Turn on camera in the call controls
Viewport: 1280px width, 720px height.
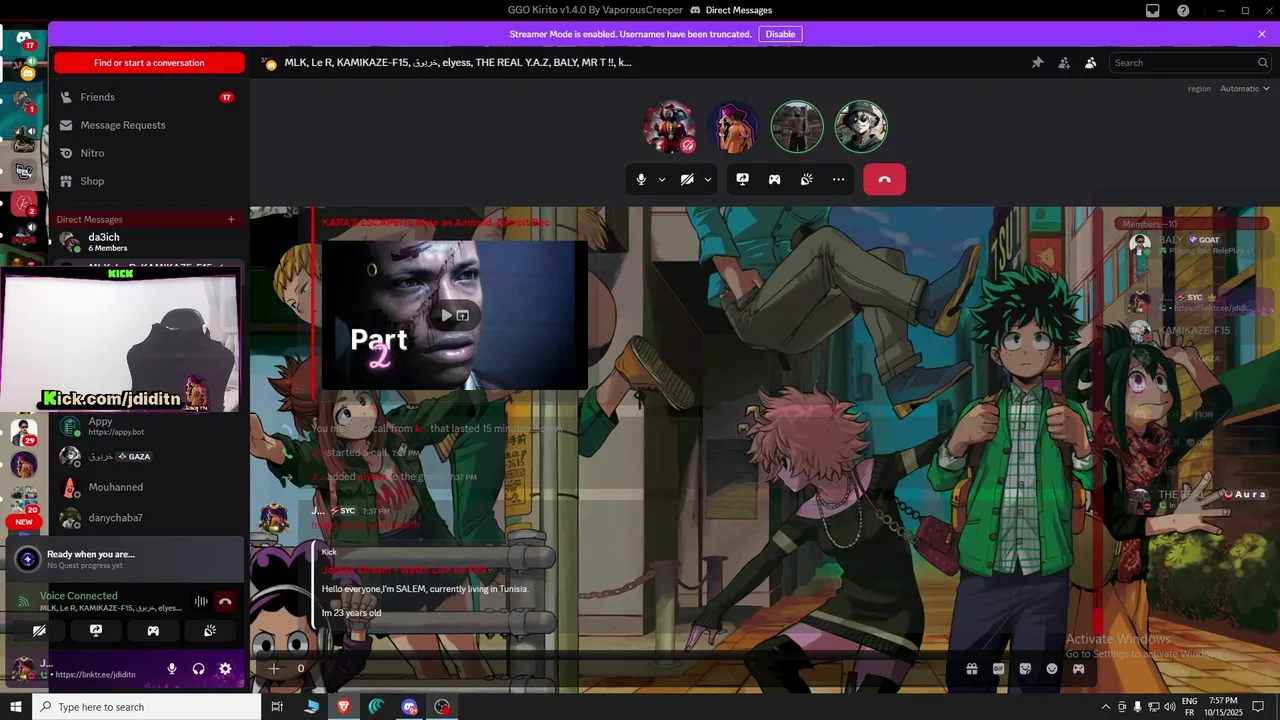[687, 180]
